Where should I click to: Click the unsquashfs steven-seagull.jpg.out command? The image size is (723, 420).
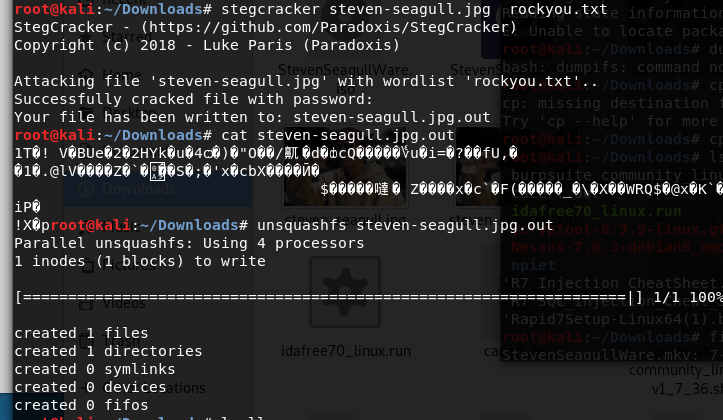405,225
